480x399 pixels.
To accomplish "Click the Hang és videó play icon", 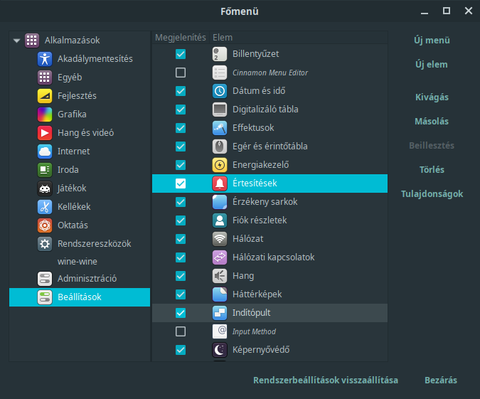I will point(45,133).
